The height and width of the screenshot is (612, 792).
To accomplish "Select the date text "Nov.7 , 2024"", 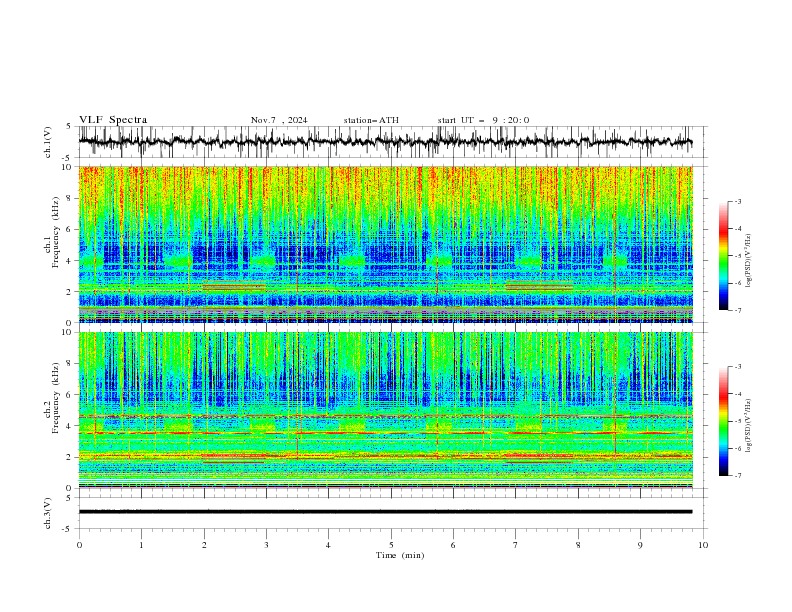I will click(279, 120).
